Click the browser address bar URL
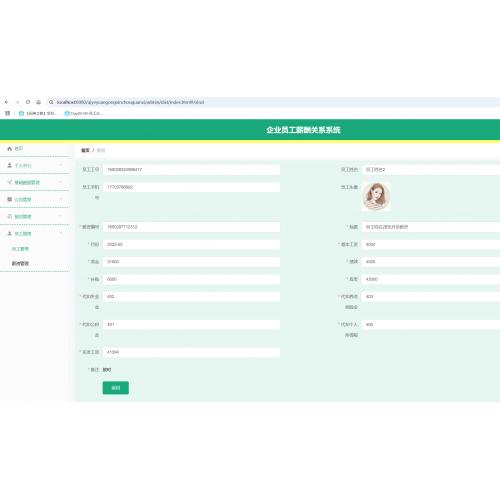The height and width of the screenshot is (500, 500). click(130, 102)
